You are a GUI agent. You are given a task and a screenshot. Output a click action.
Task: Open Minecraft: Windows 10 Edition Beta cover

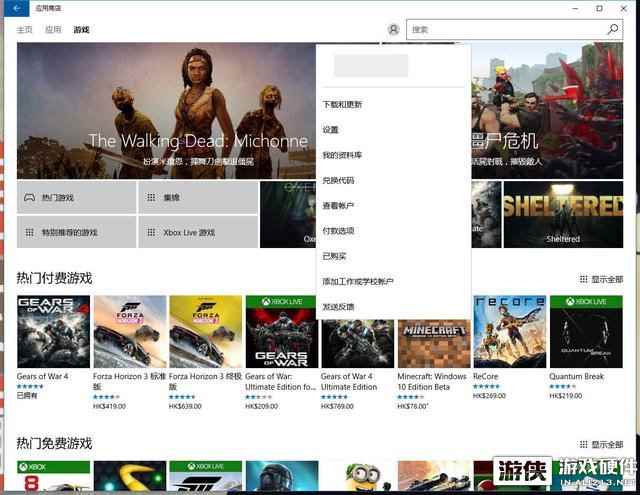[x=434, y=344]
